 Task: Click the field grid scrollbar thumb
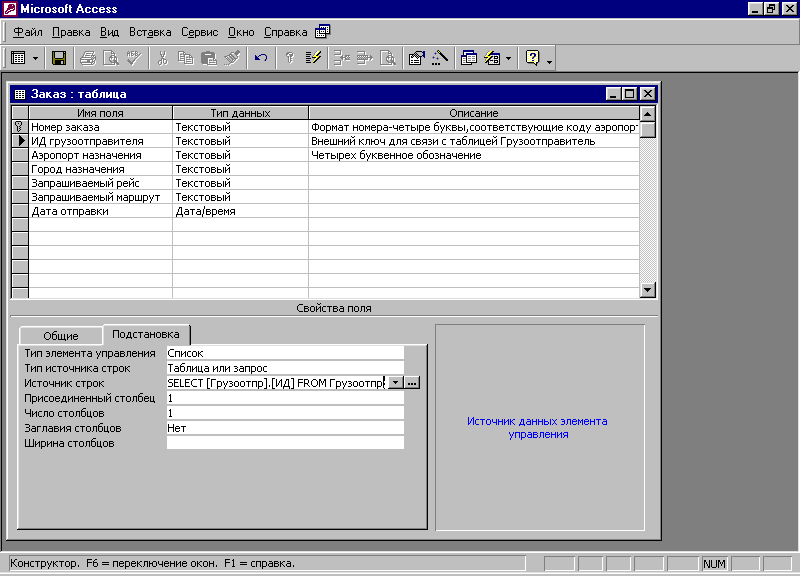647,130
